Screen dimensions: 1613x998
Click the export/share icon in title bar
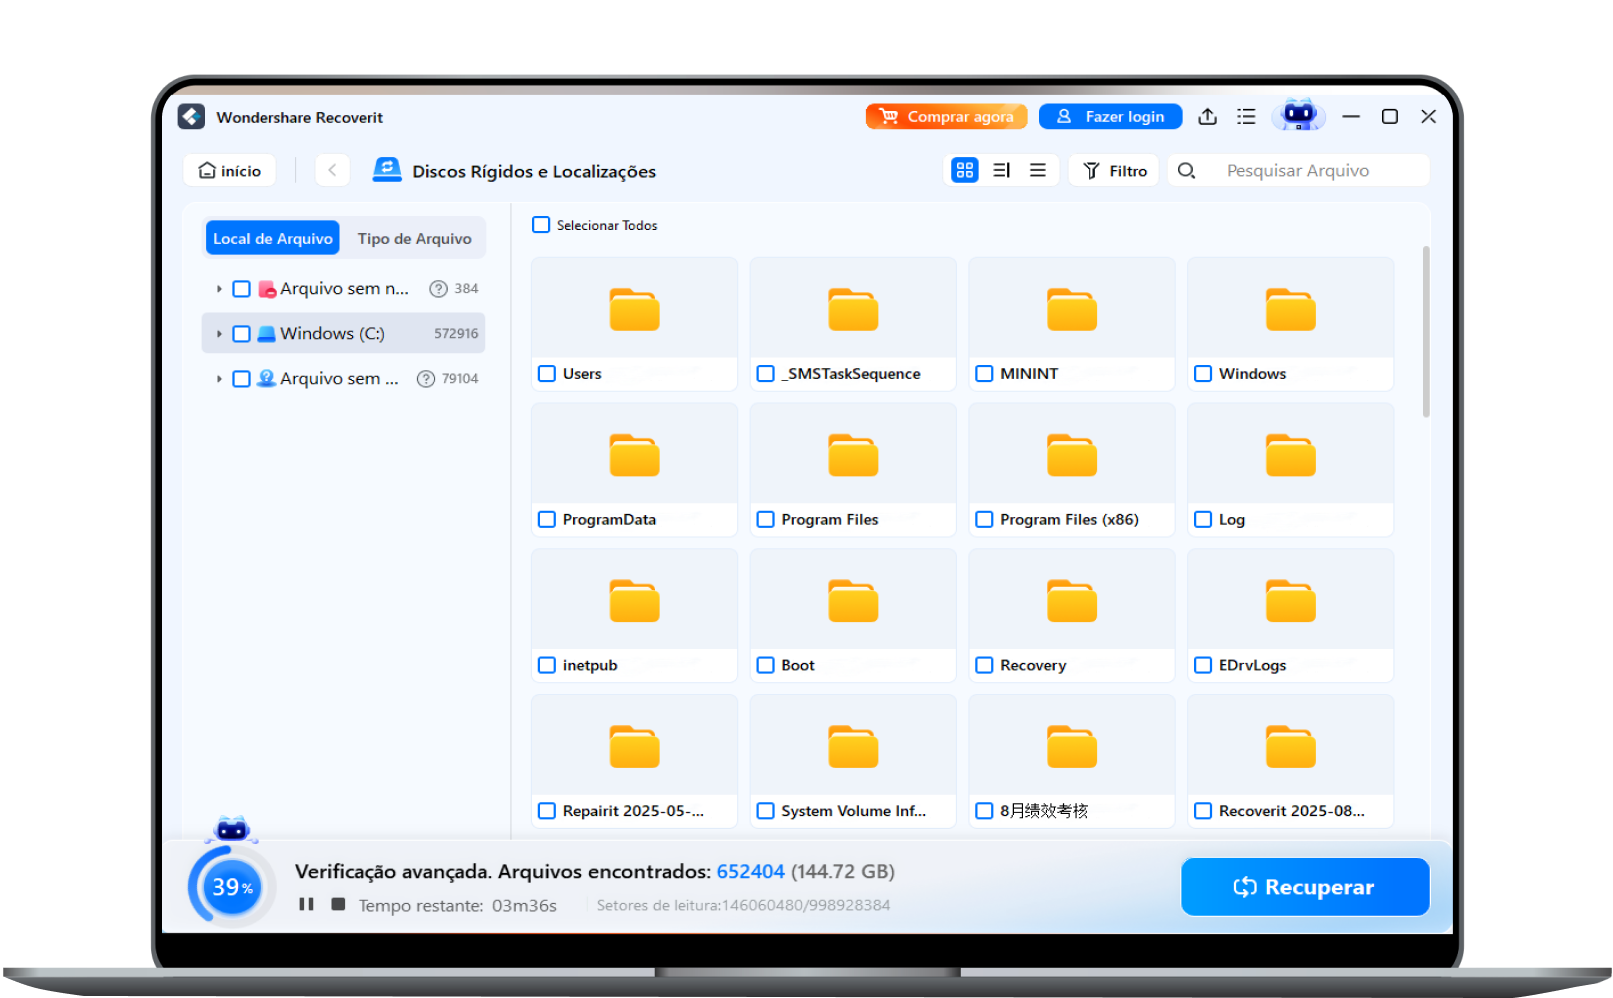(1207, 117)
